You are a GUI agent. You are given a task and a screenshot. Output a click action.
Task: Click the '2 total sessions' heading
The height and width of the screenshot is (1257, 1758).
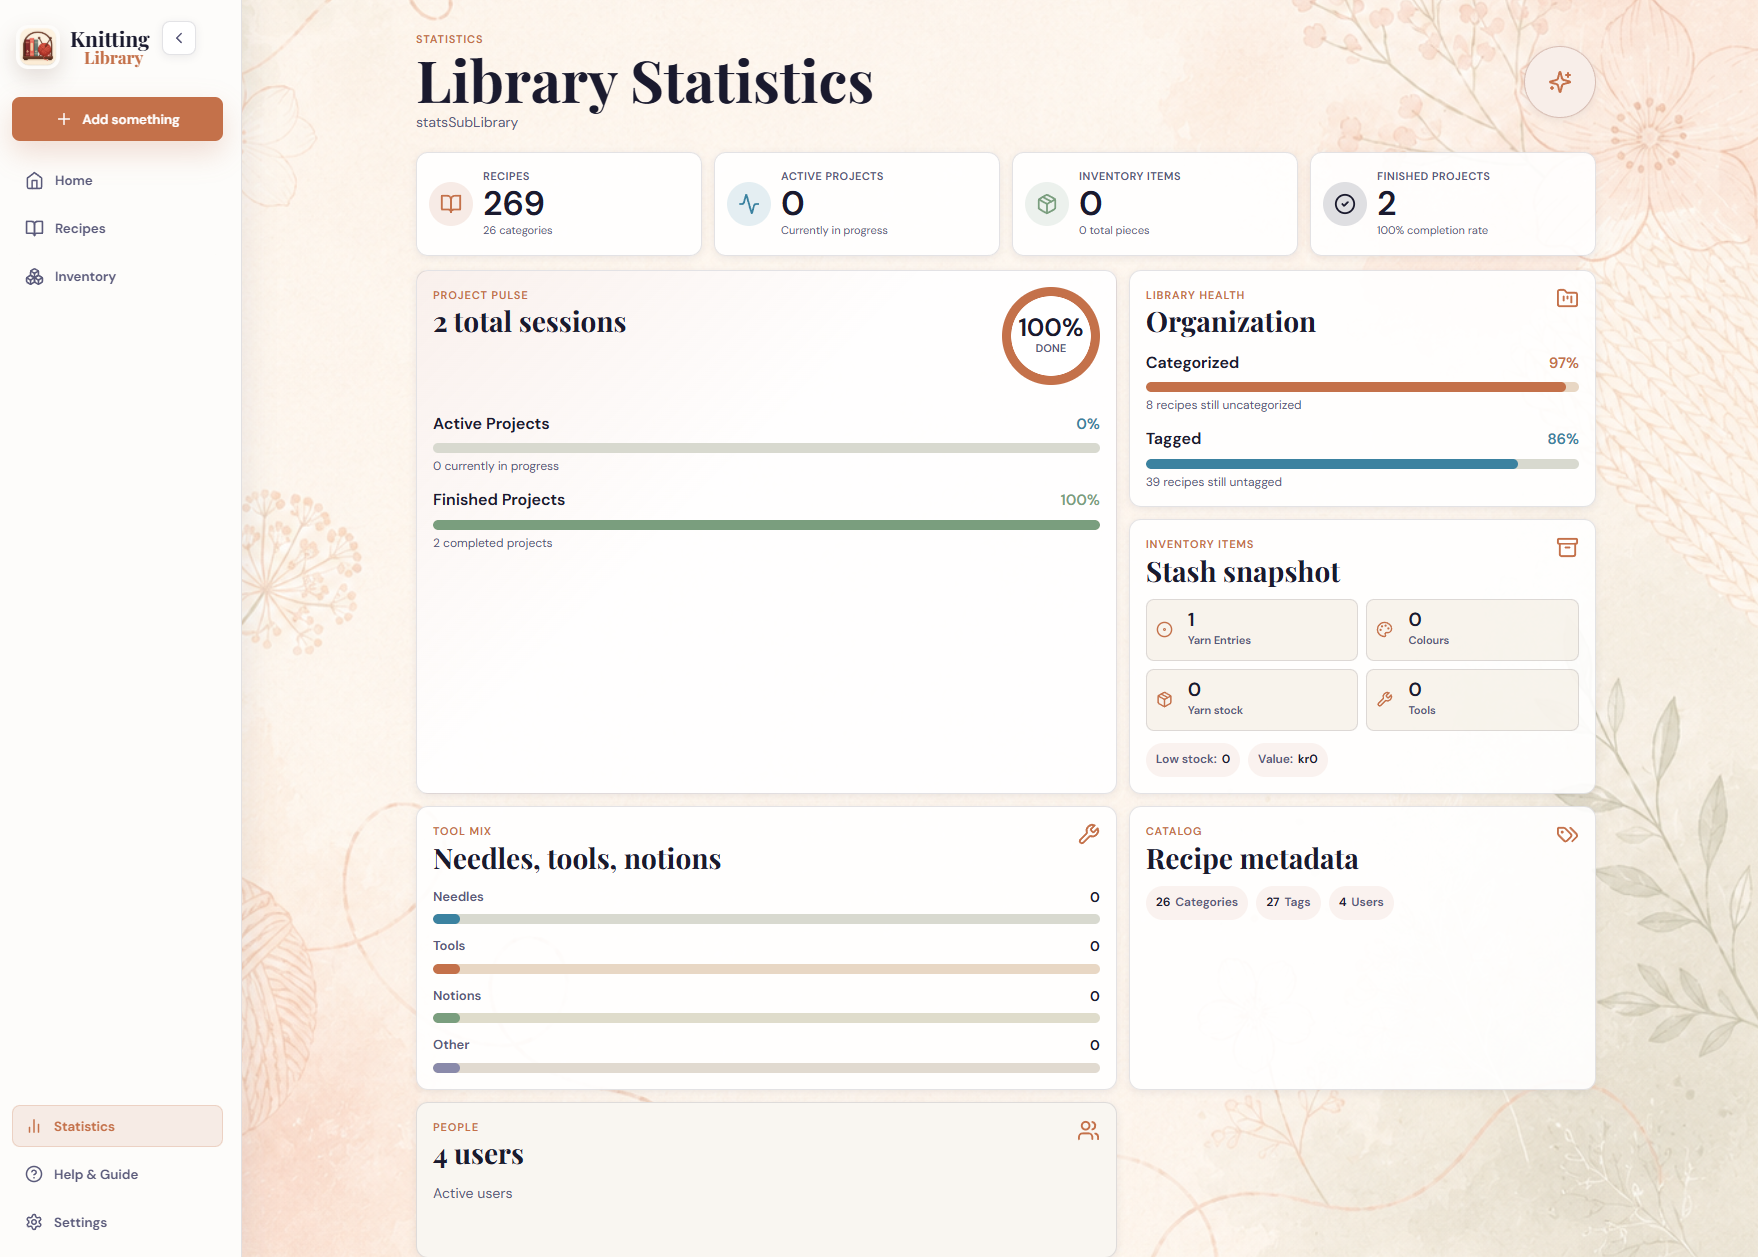pos(529,322)
